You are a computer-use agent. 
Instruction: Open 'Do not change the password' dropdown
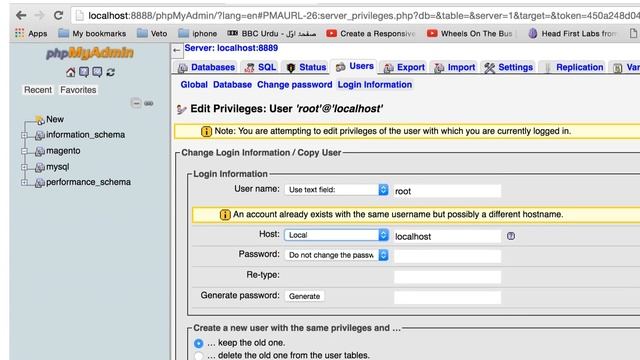[336, 255]
